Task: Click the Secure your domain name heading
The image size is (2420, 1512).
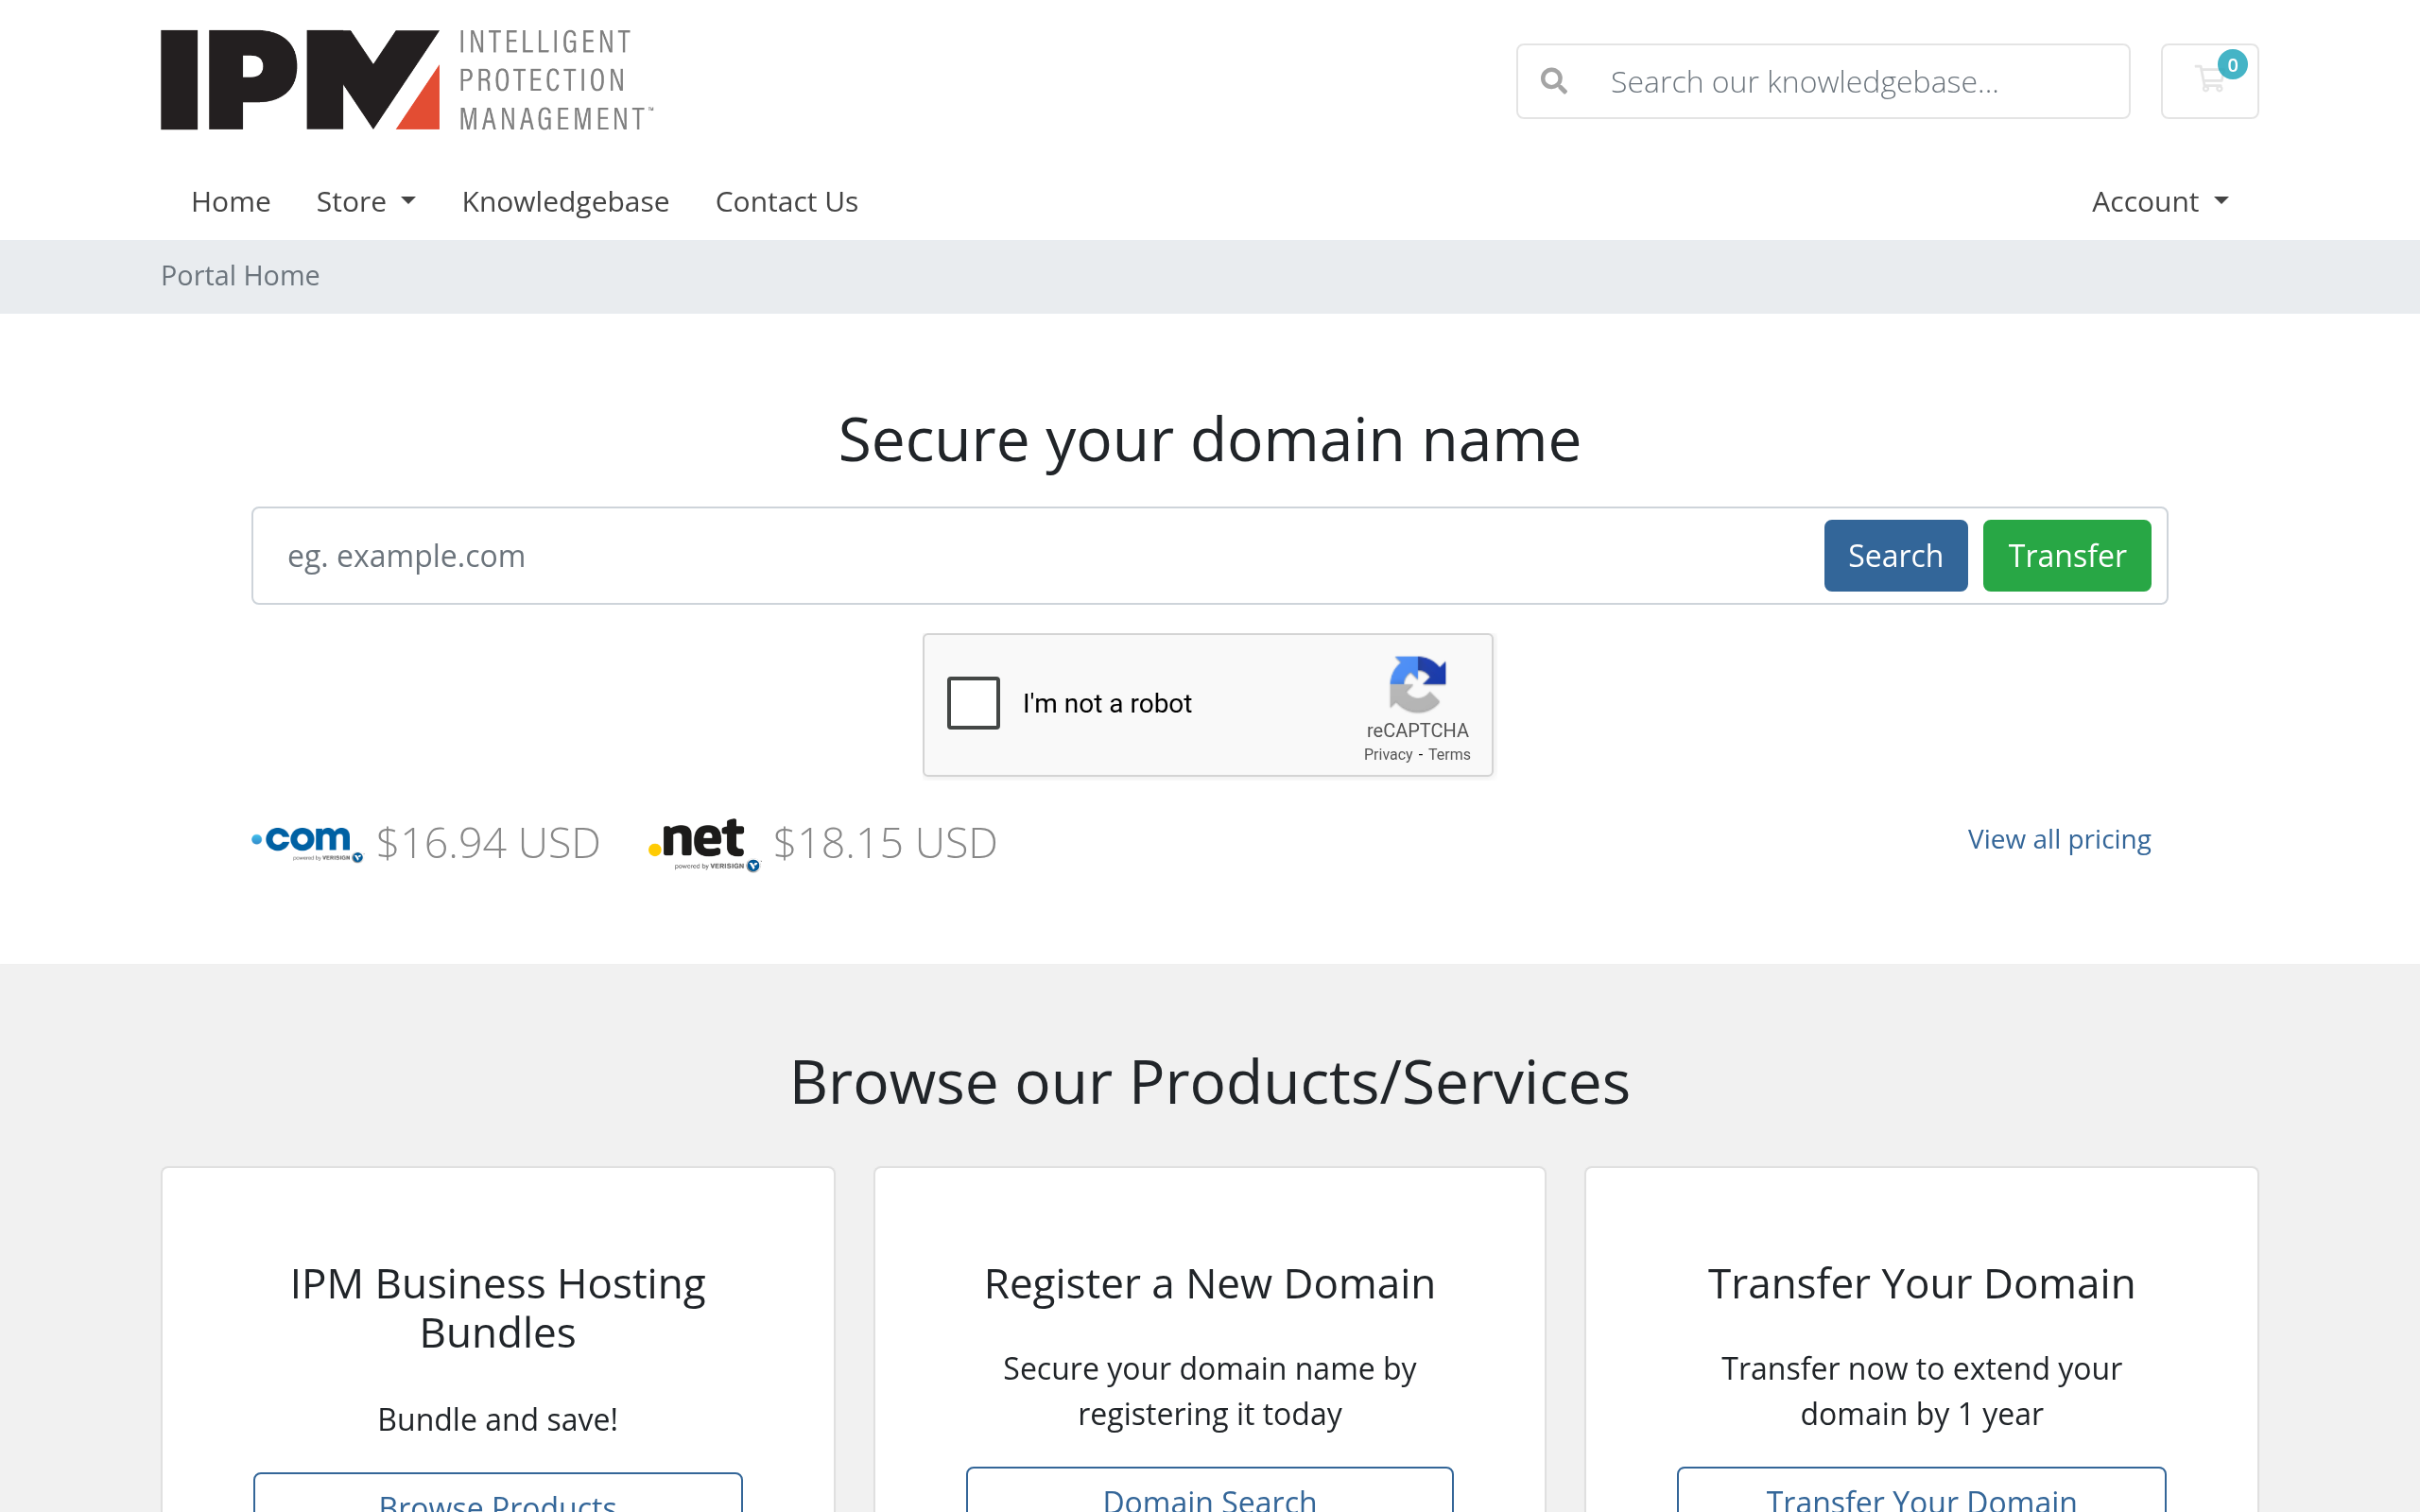Action: click(x=1209, y=440)
